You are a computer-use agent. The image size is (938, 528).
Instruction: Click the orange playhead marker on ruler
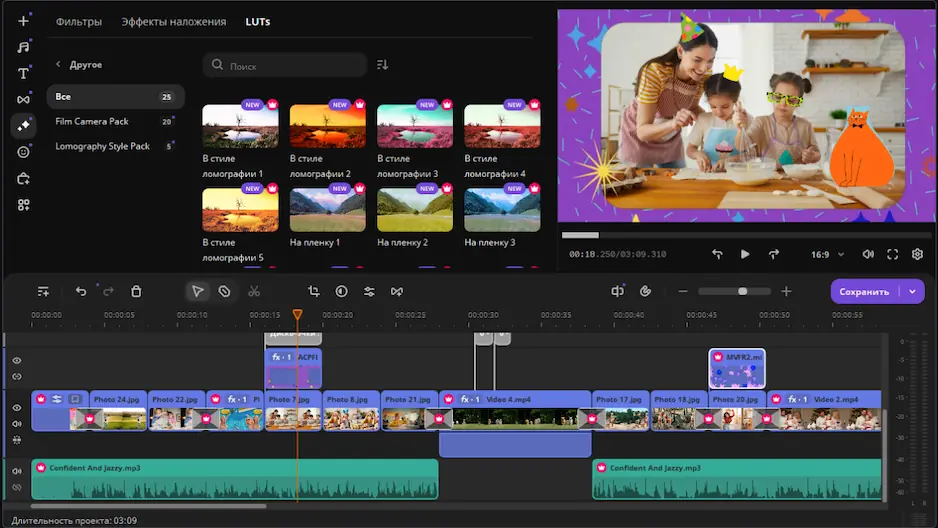coord(297,314)
